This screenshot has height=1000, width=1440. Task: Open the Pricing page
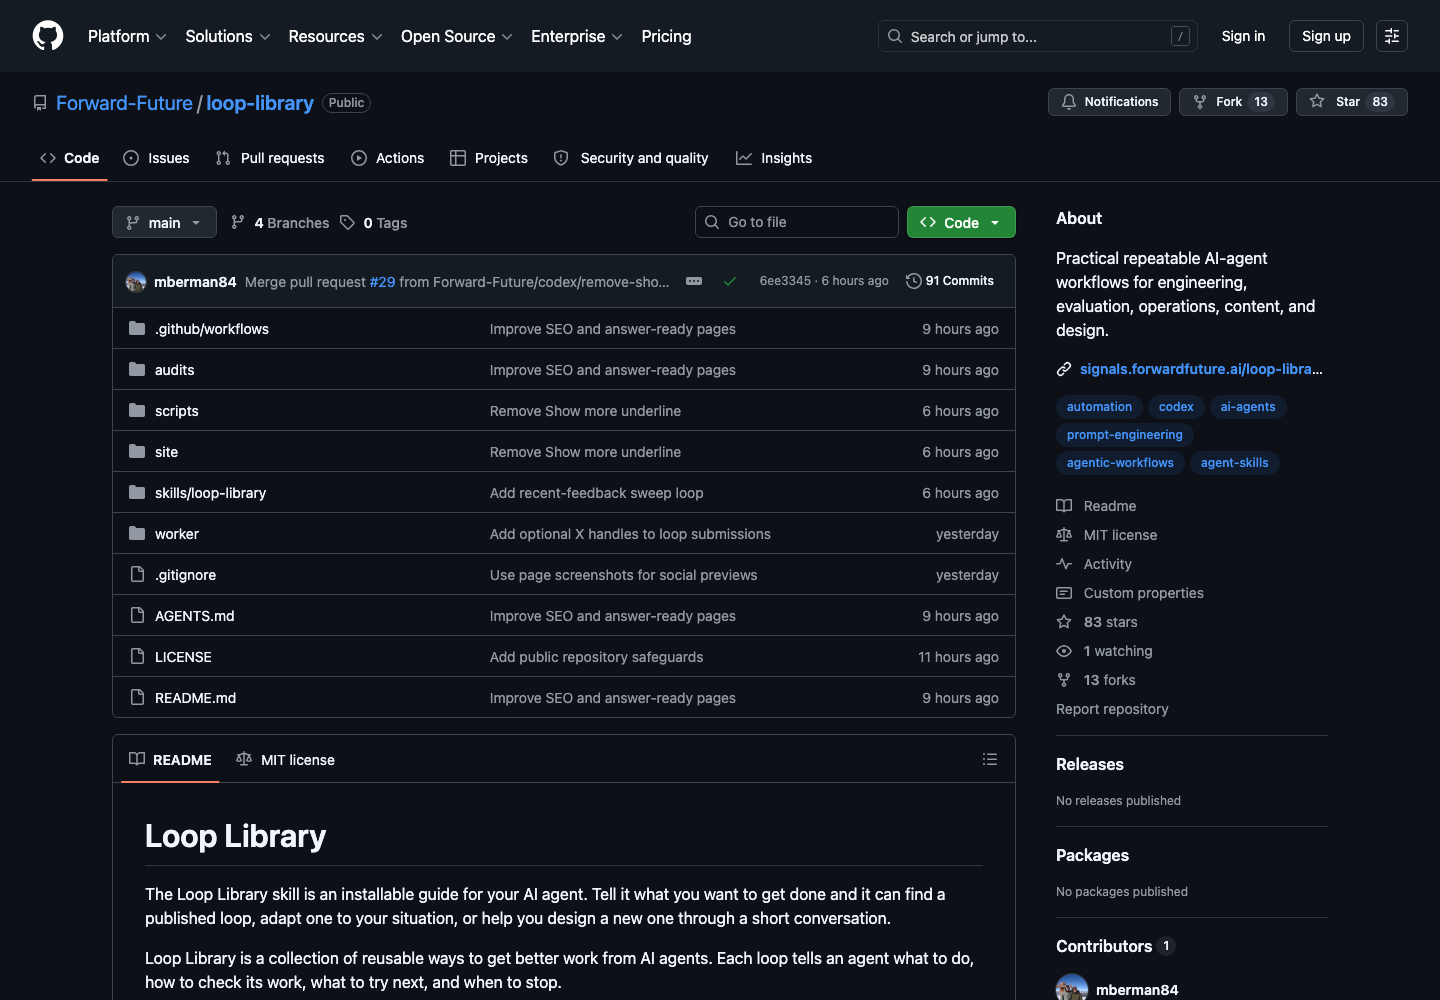pos(666,36)
